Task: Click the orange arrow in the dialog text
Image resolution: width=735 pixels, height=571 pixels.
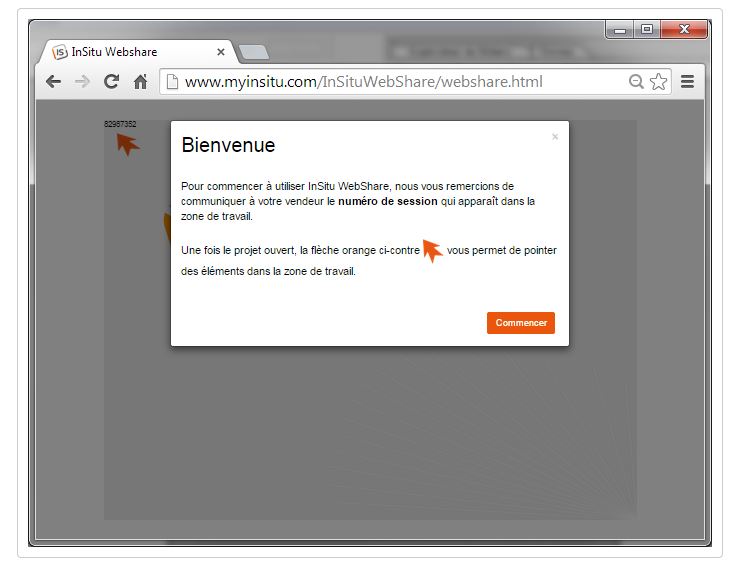Action: [x=432, y=250]
